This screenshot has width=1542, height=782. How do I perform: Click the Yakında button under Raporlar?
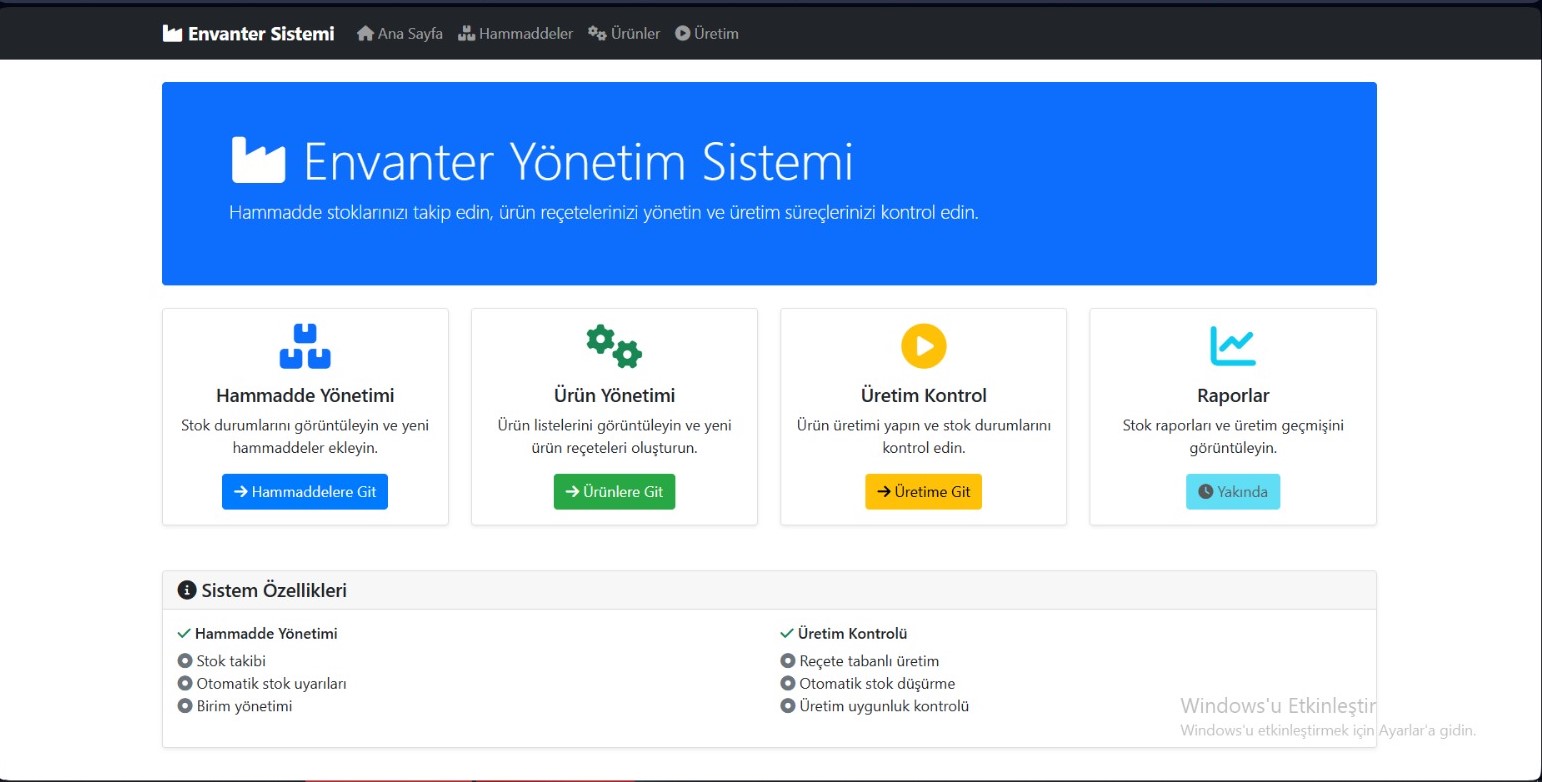pyautogui.click(x=1232, y=492)
